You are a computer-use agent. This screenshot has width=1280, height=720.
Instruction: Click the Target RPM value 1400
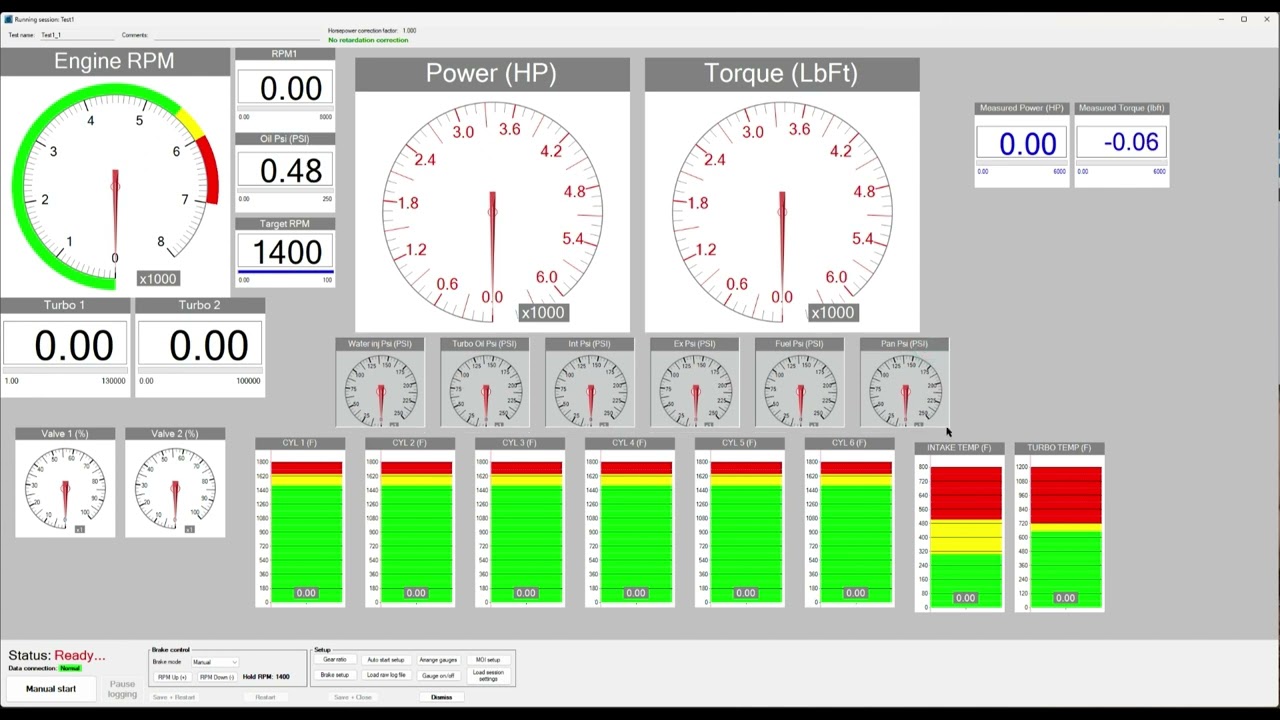tap(286, 252)
